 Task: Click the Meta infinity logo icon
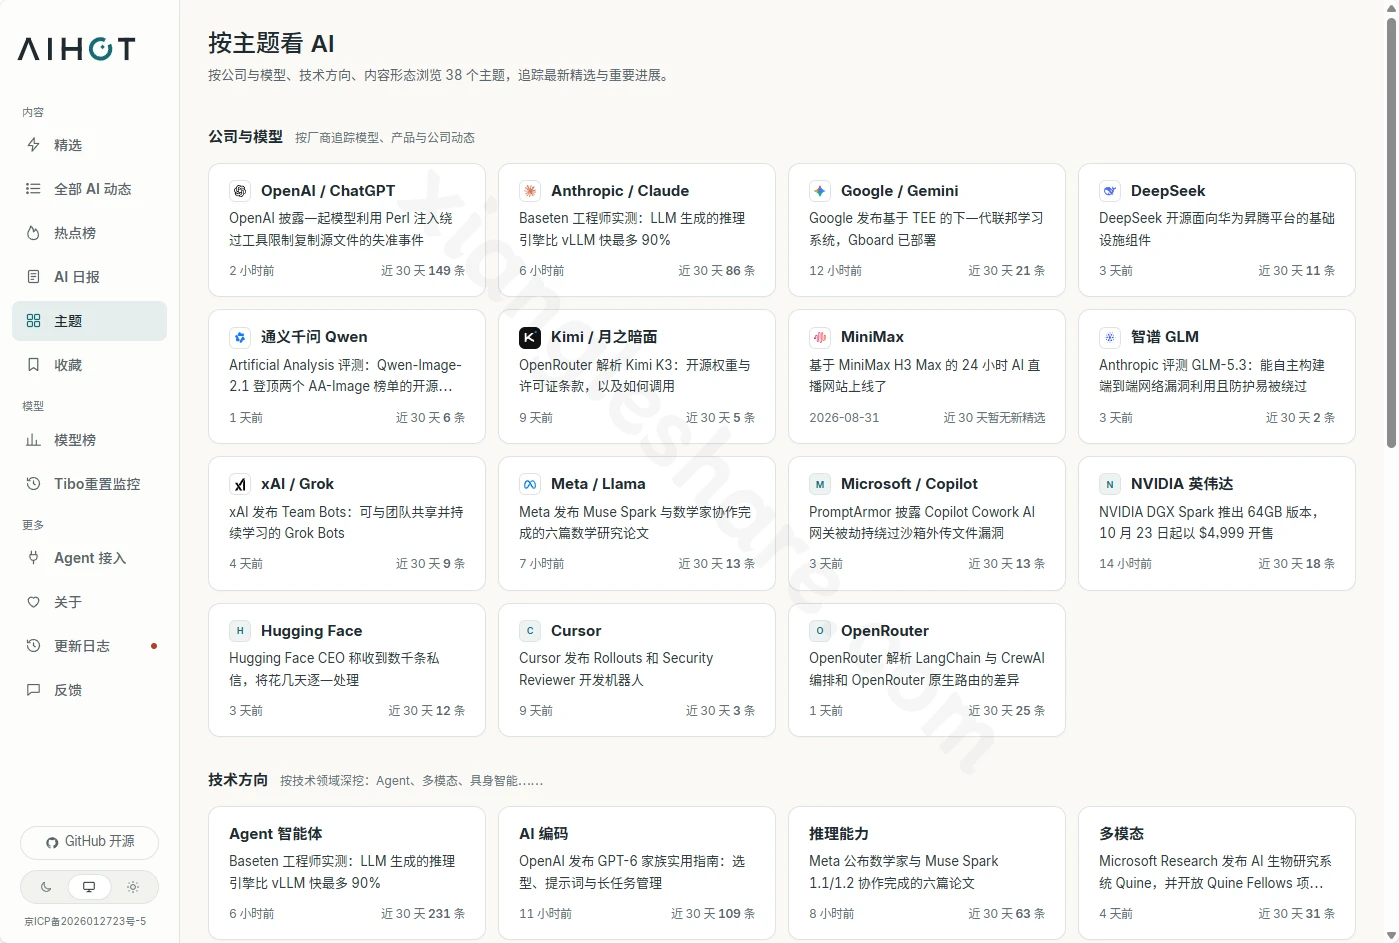530,484
